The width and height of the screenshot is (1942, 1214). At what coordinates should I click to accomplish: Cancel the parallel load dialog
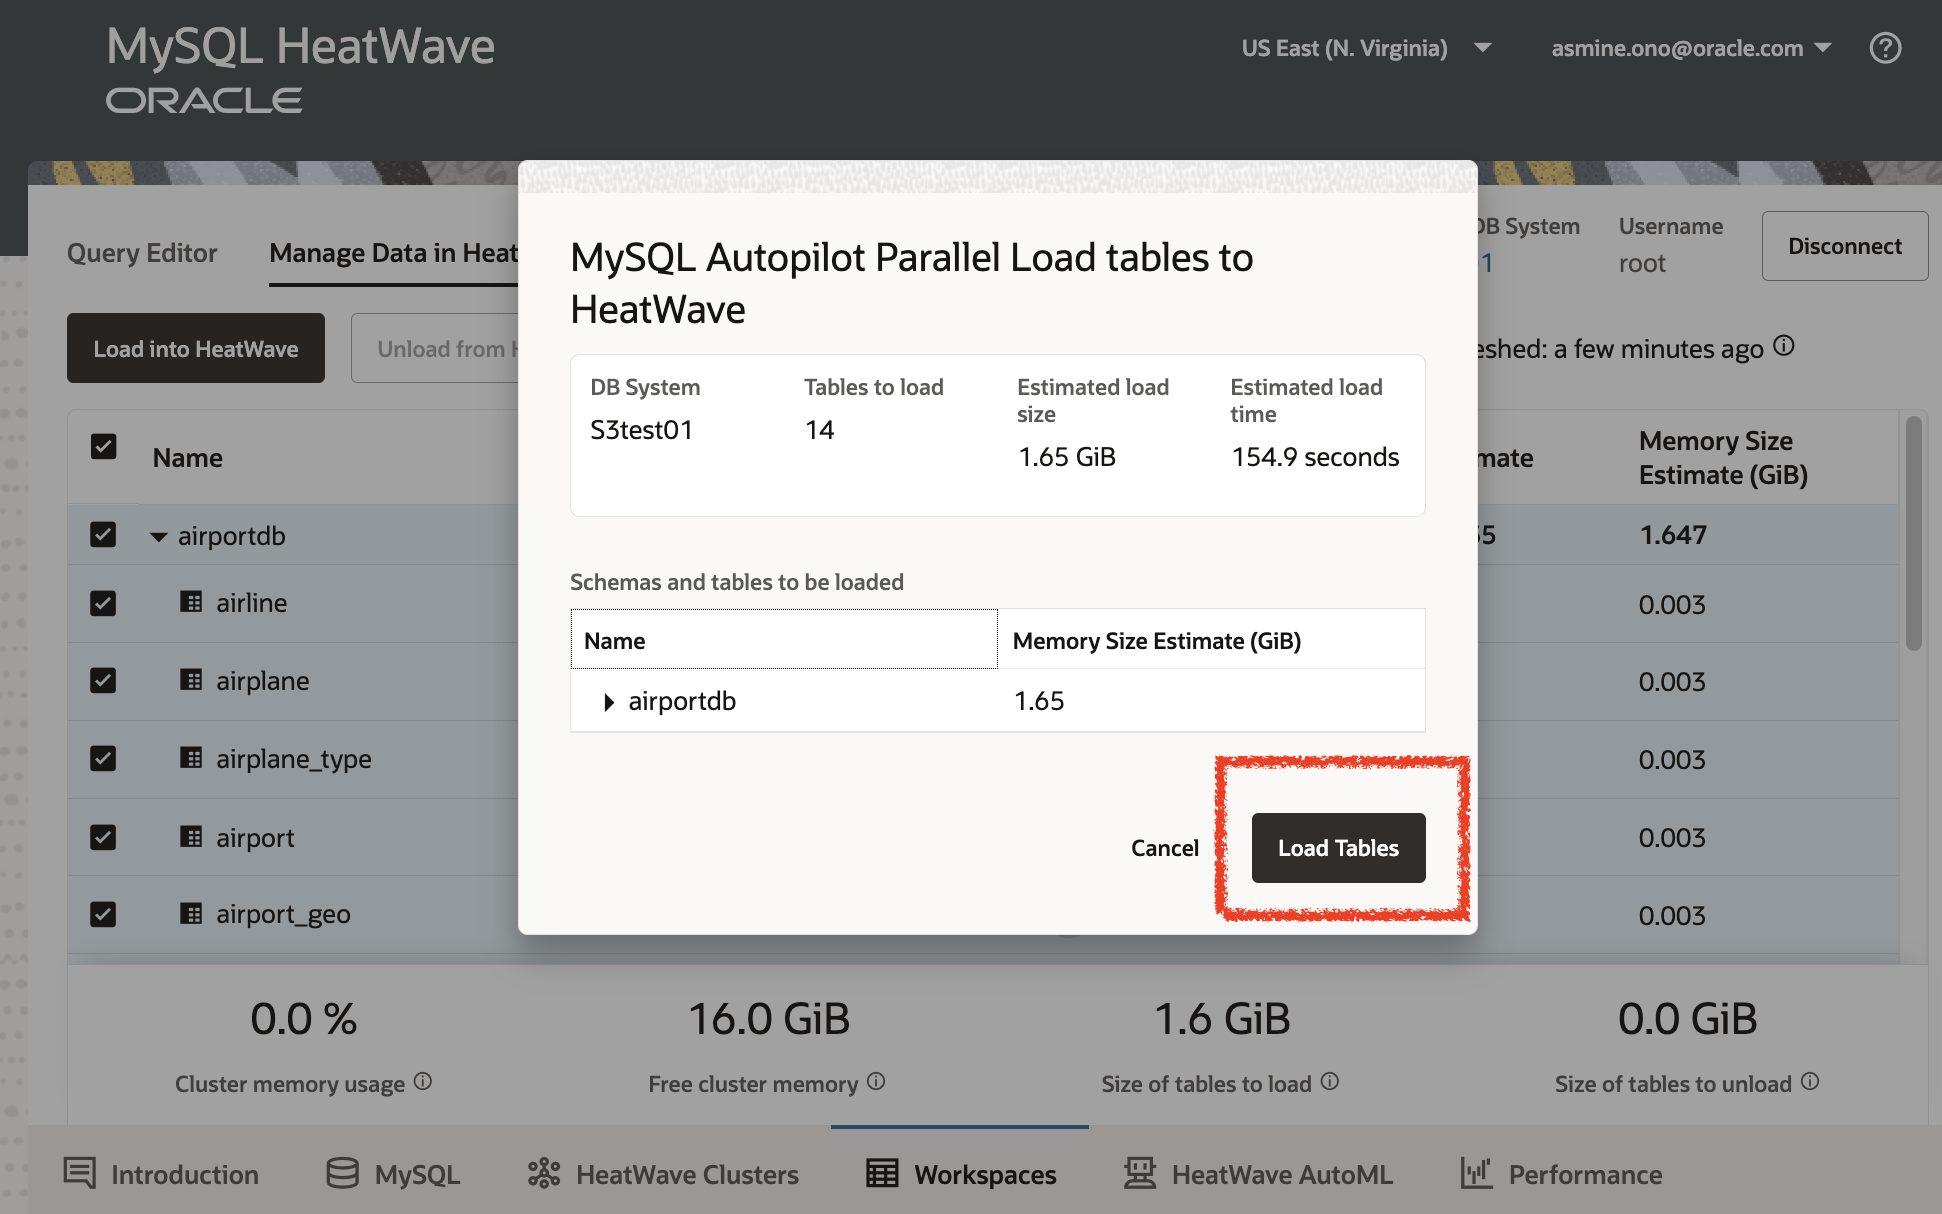coord(1164,848)
